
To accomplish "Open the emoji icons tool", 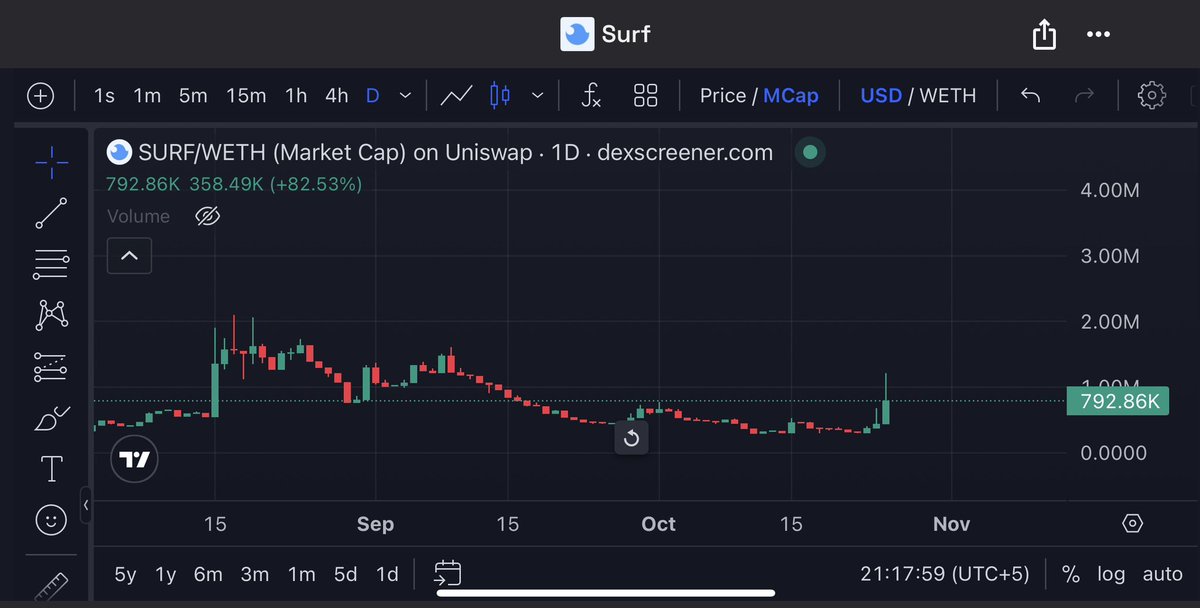I will pos(51,519).
